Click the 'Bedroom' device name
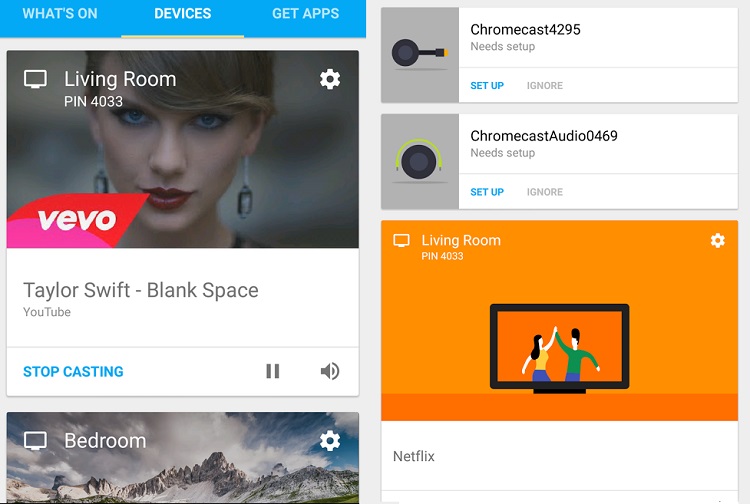 tap(105, 440)
